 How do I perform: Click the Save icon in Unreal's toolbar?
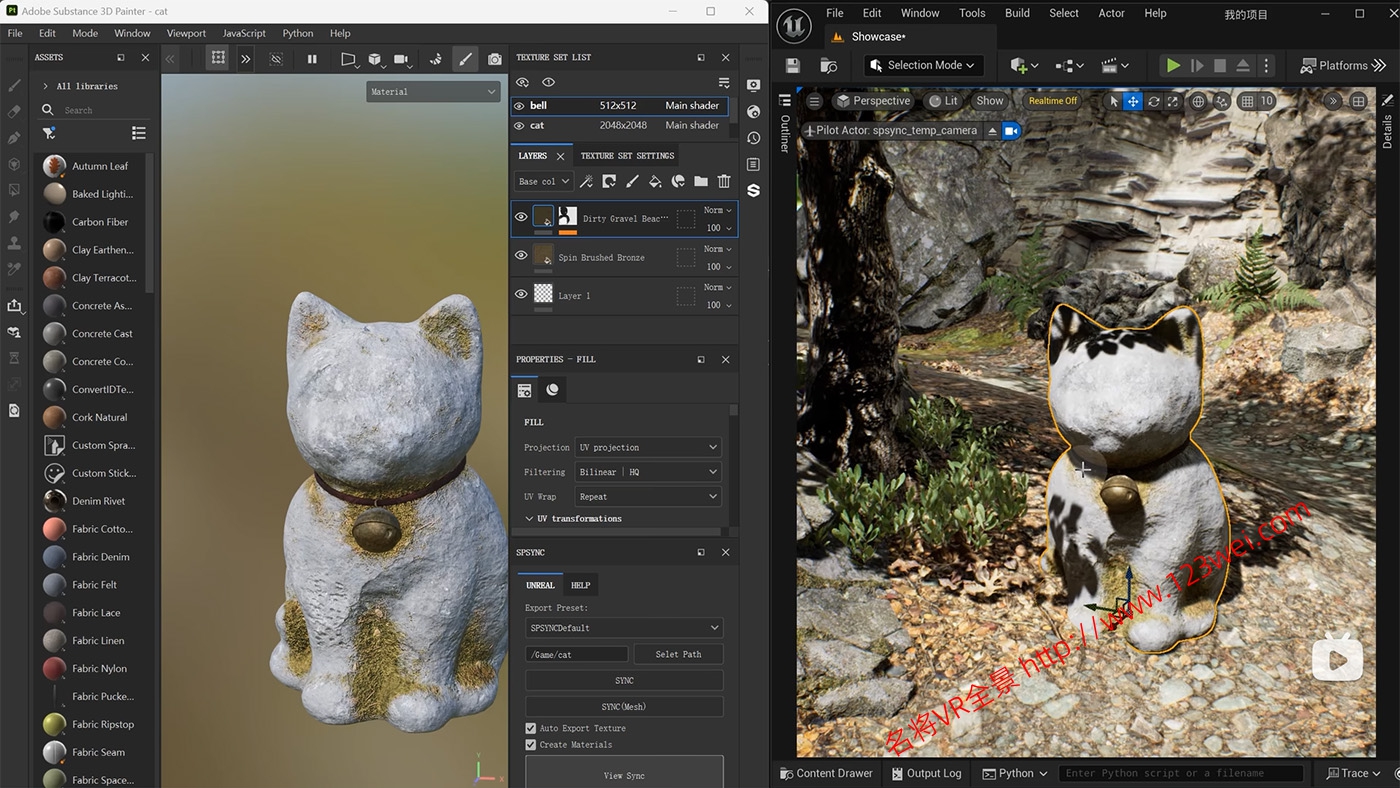[x=793, y=65]
